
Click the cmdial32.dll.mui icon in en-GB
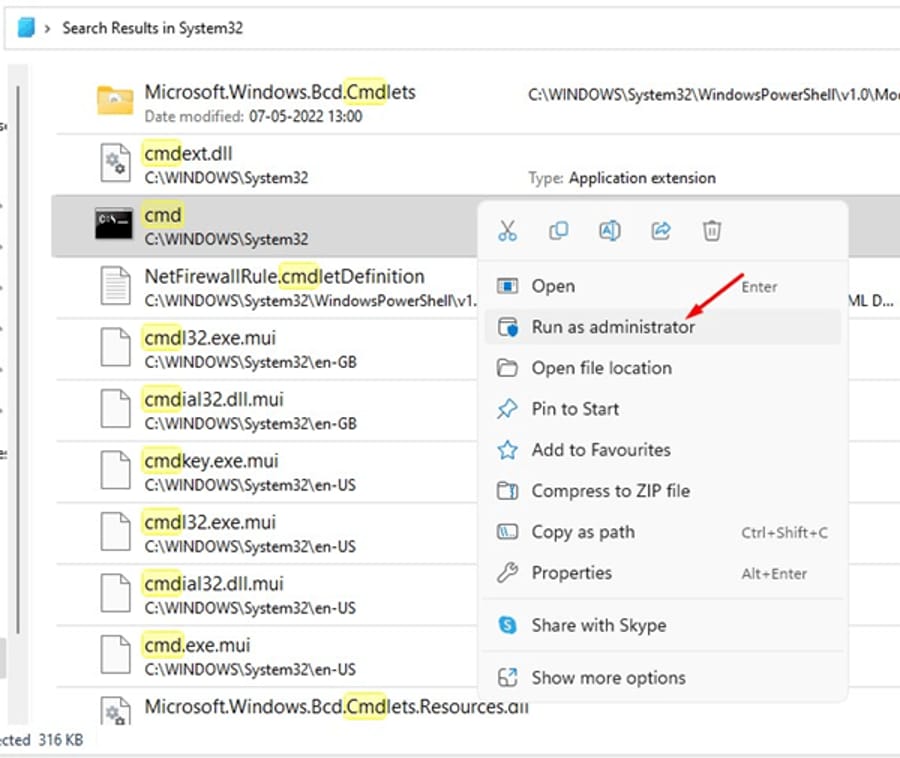(x=115, y=409)
